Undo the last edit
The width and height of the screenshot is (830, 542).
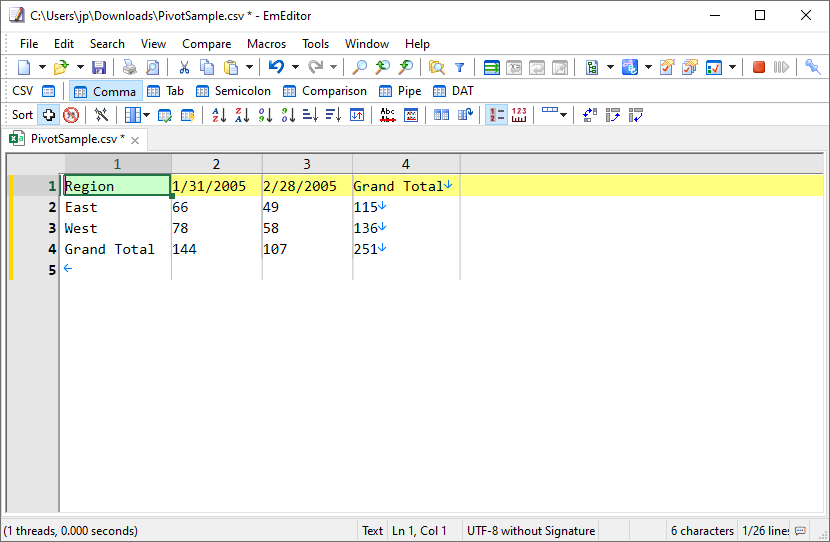[276, 67]
